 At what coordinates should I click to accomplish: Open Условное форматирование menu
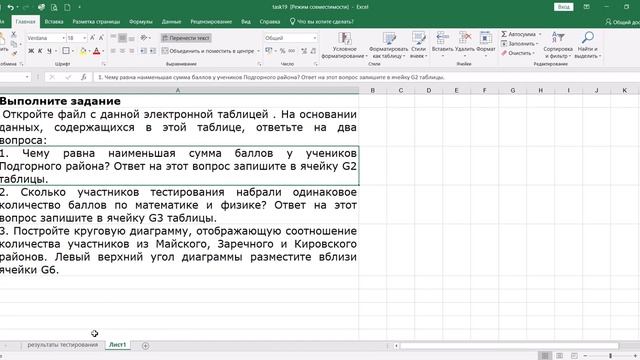point(344,45)
